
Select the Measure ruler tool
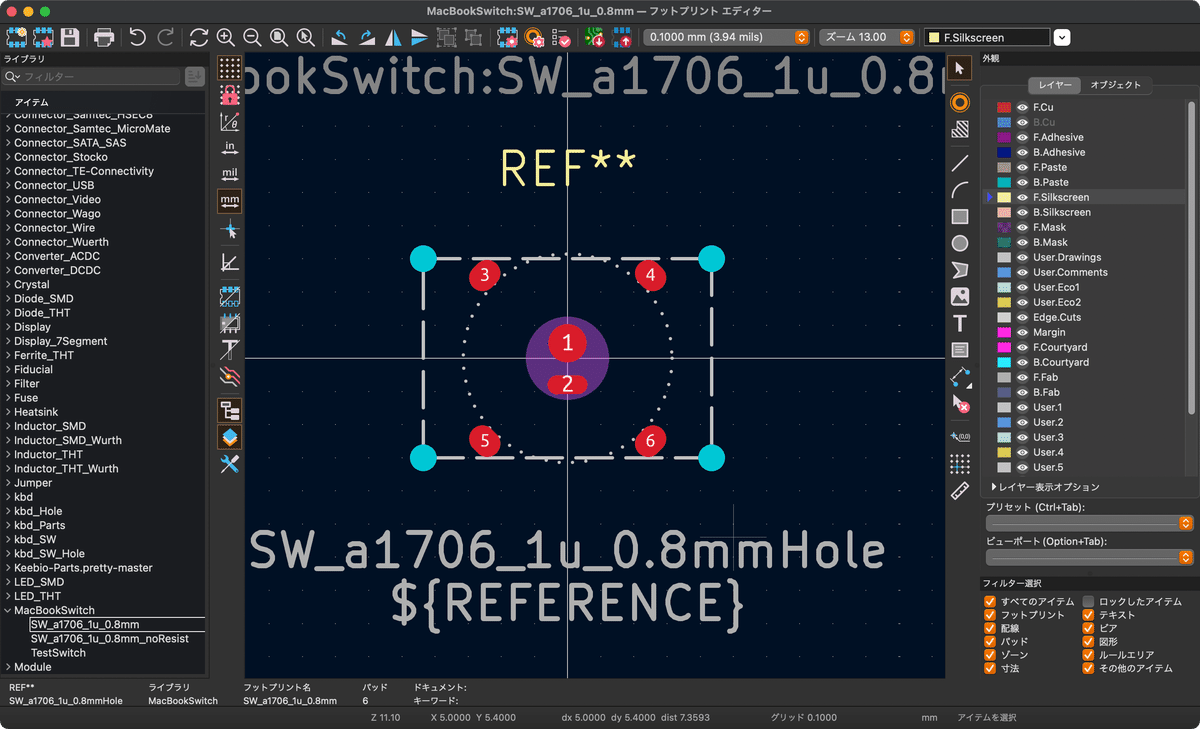point(960,490)
